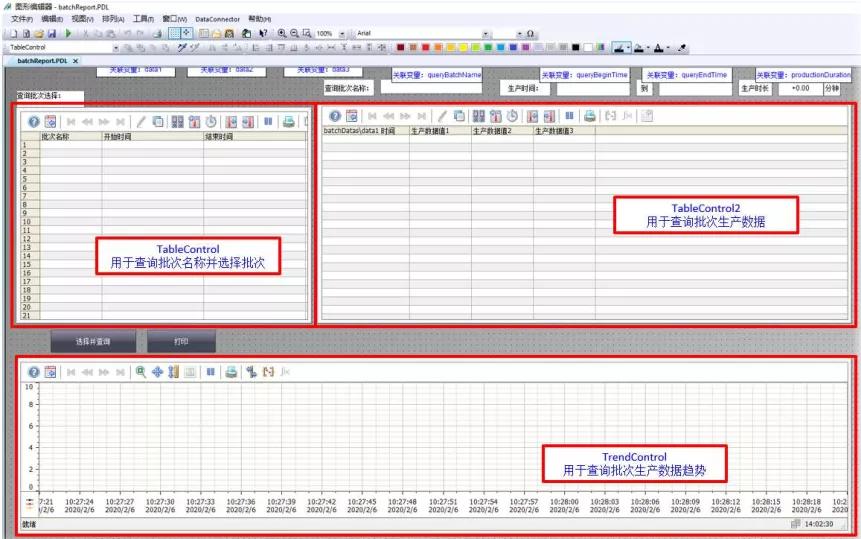This screenshot has height=539, width=861.
Task: Click select time range clock icon in TableControl
Action: pos(211,122)
